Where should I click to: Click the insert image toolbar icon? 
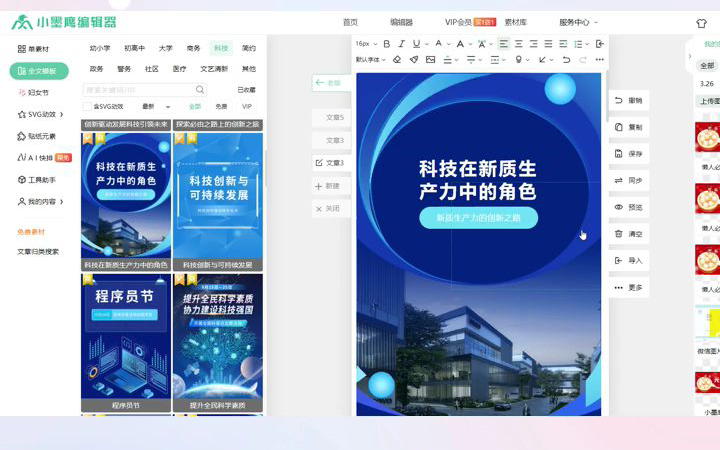(431, 60)
